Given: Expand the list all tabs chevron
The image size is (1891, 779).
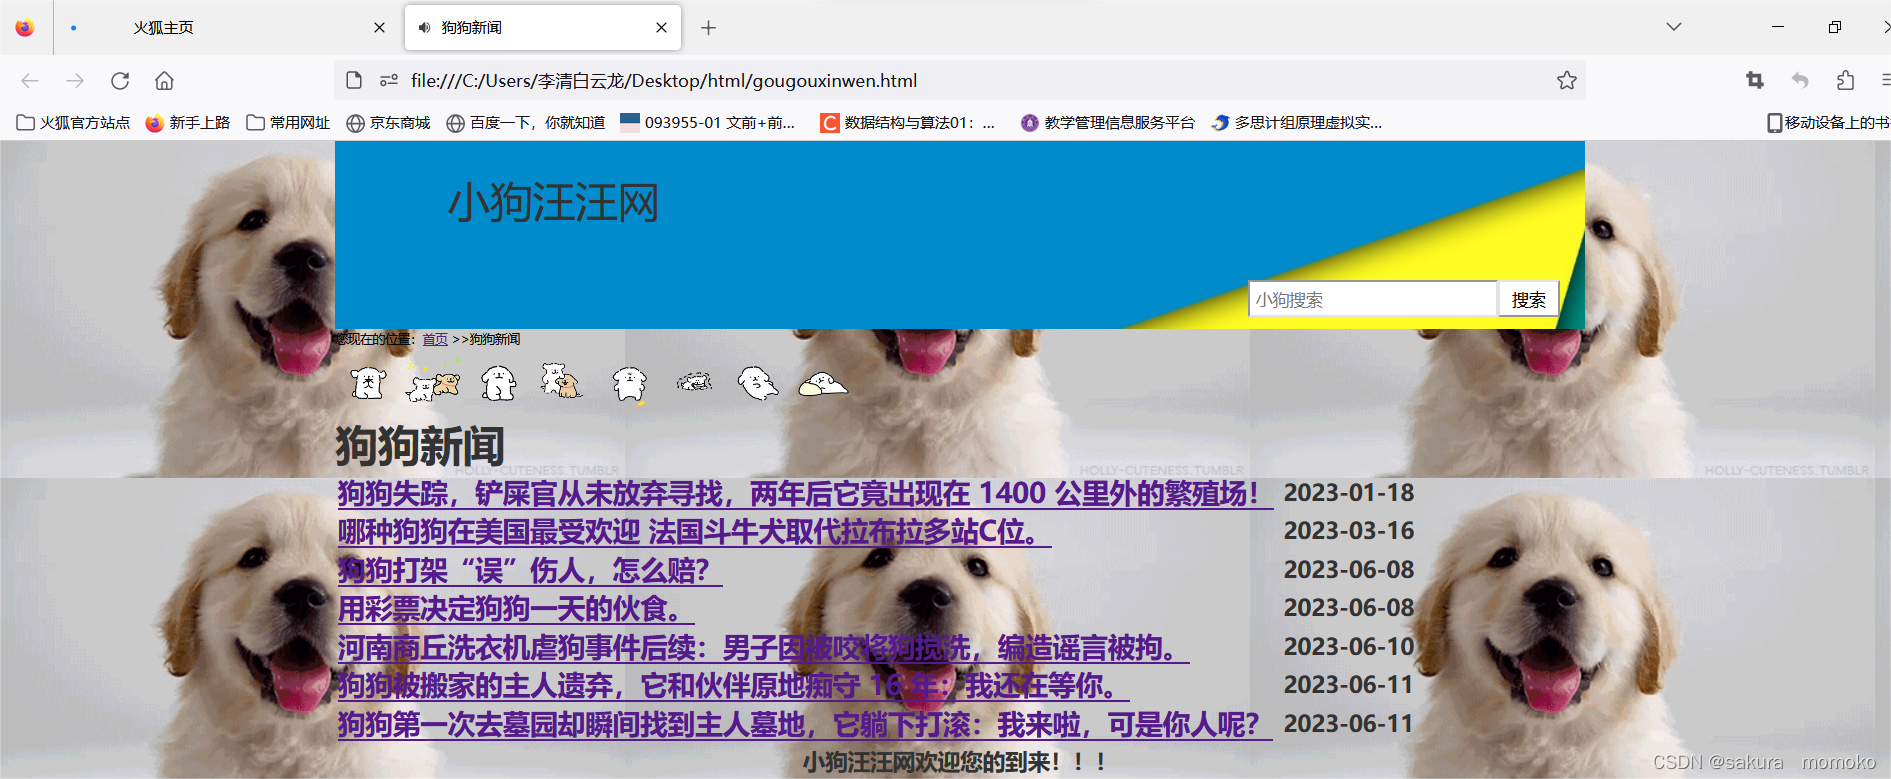Looking at the screenshot, I should click(x=1673, y=27).
